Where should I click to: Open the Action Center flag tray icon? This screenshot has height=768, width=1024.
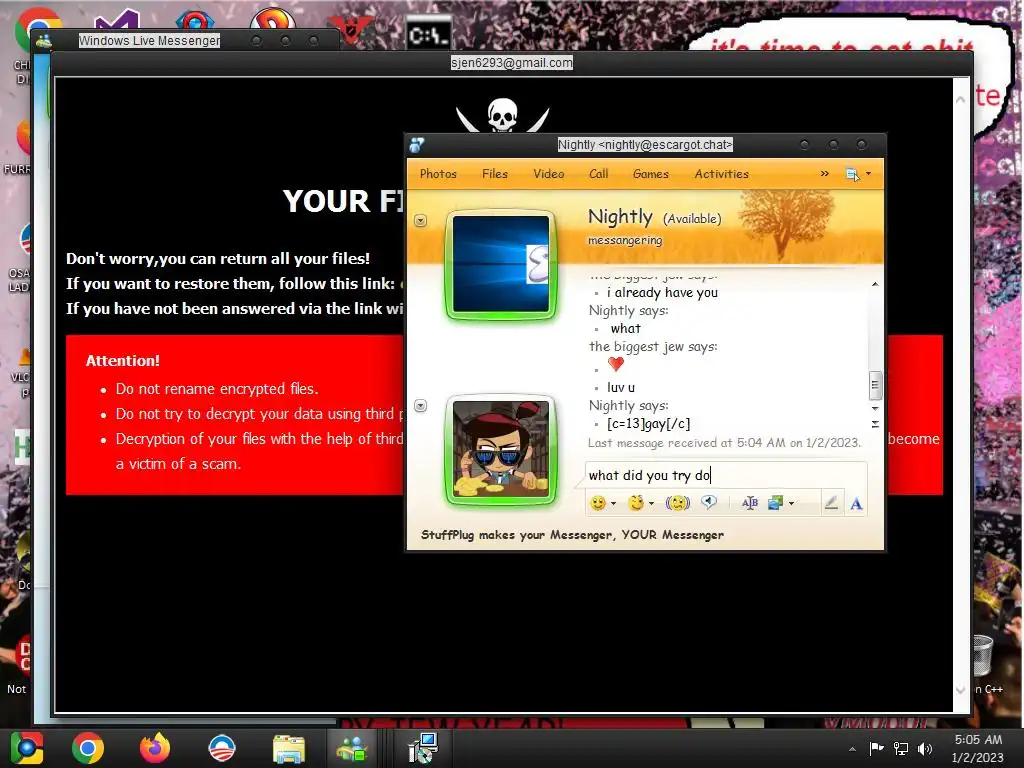click(876, 748)
